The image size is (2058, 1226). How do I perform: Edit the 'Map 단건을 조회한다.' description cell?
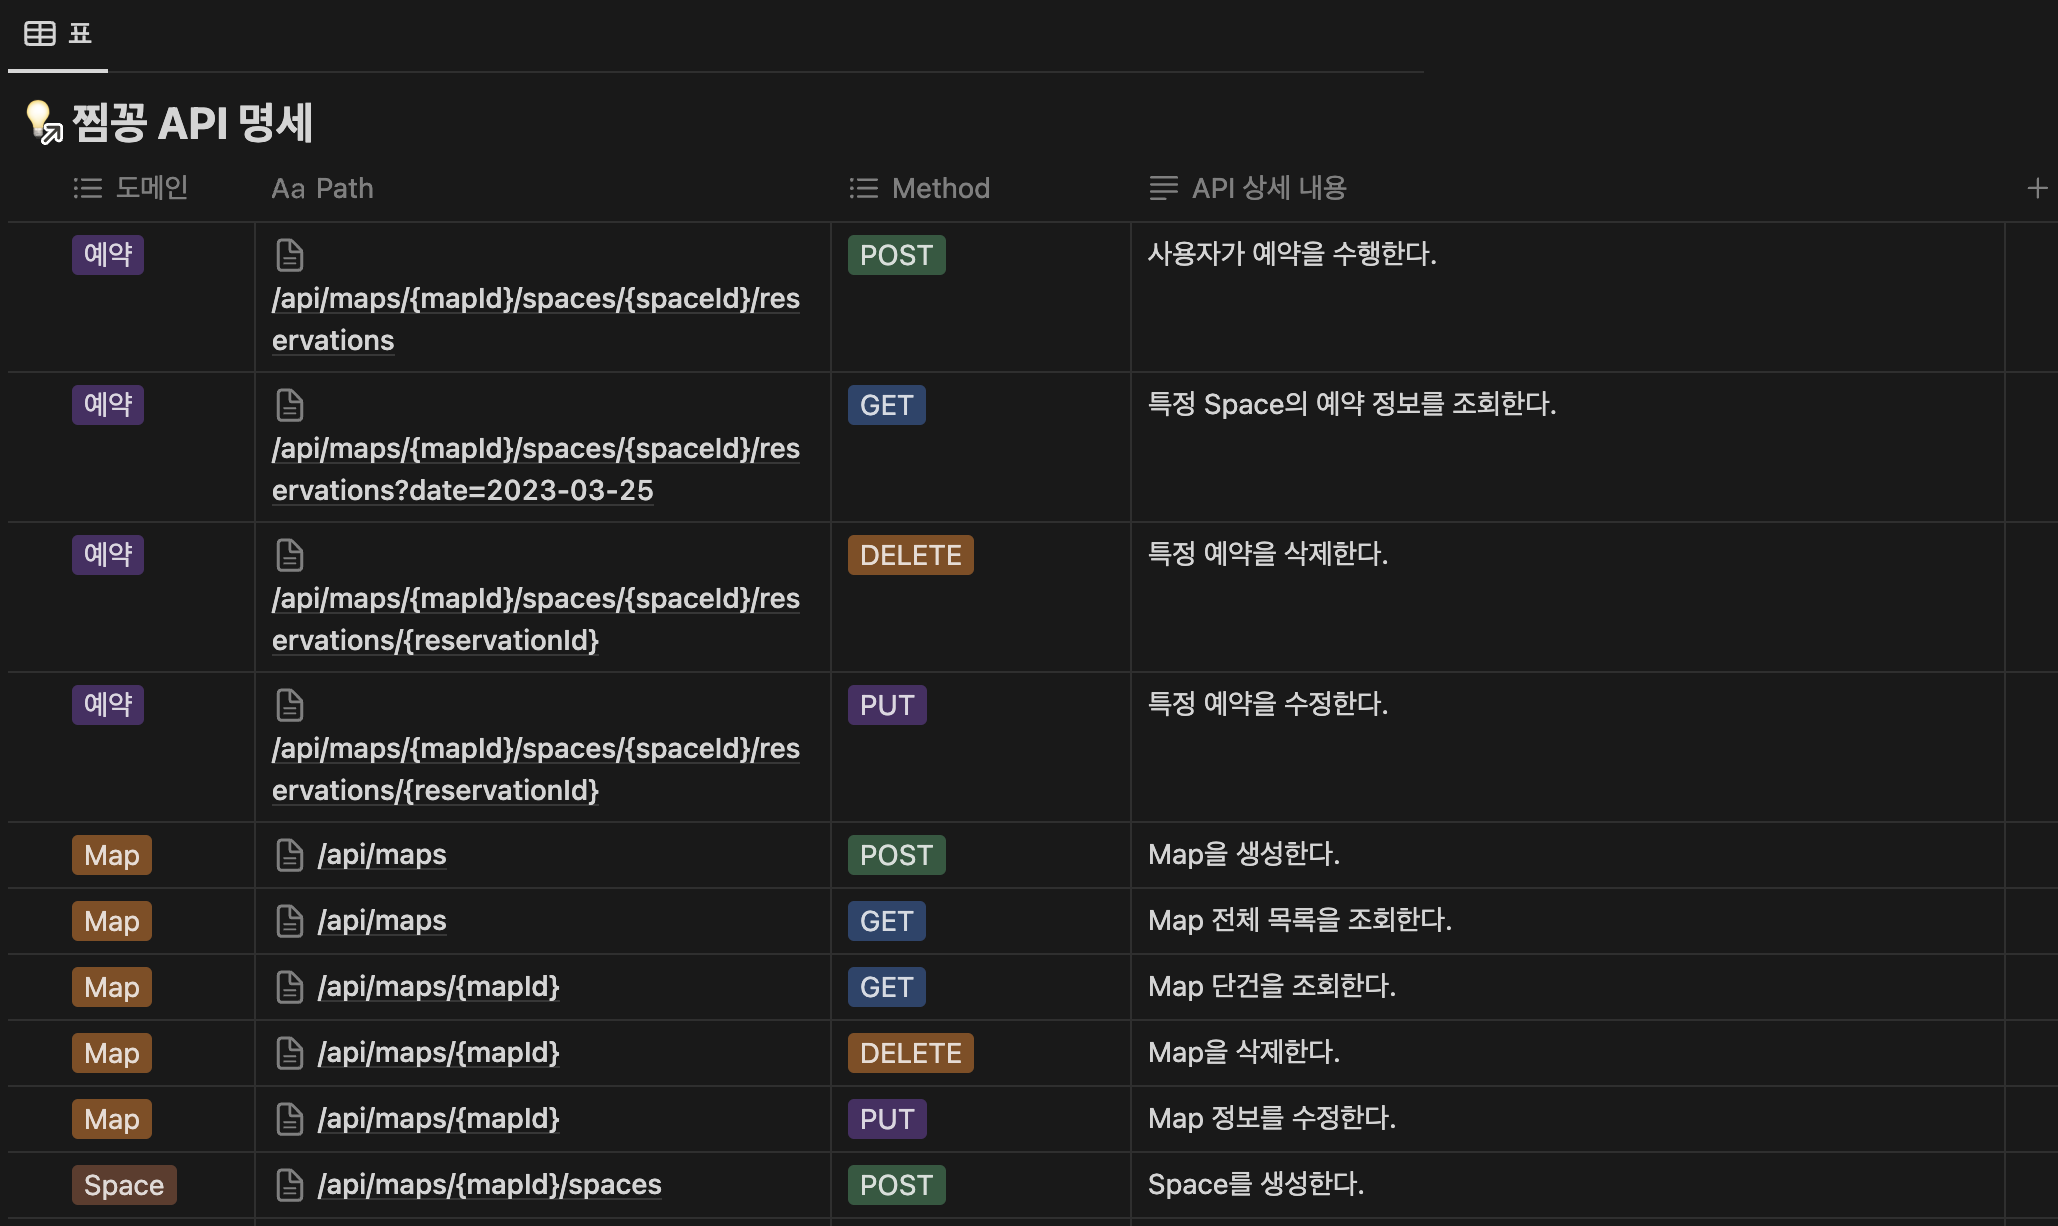point(1271,987)
